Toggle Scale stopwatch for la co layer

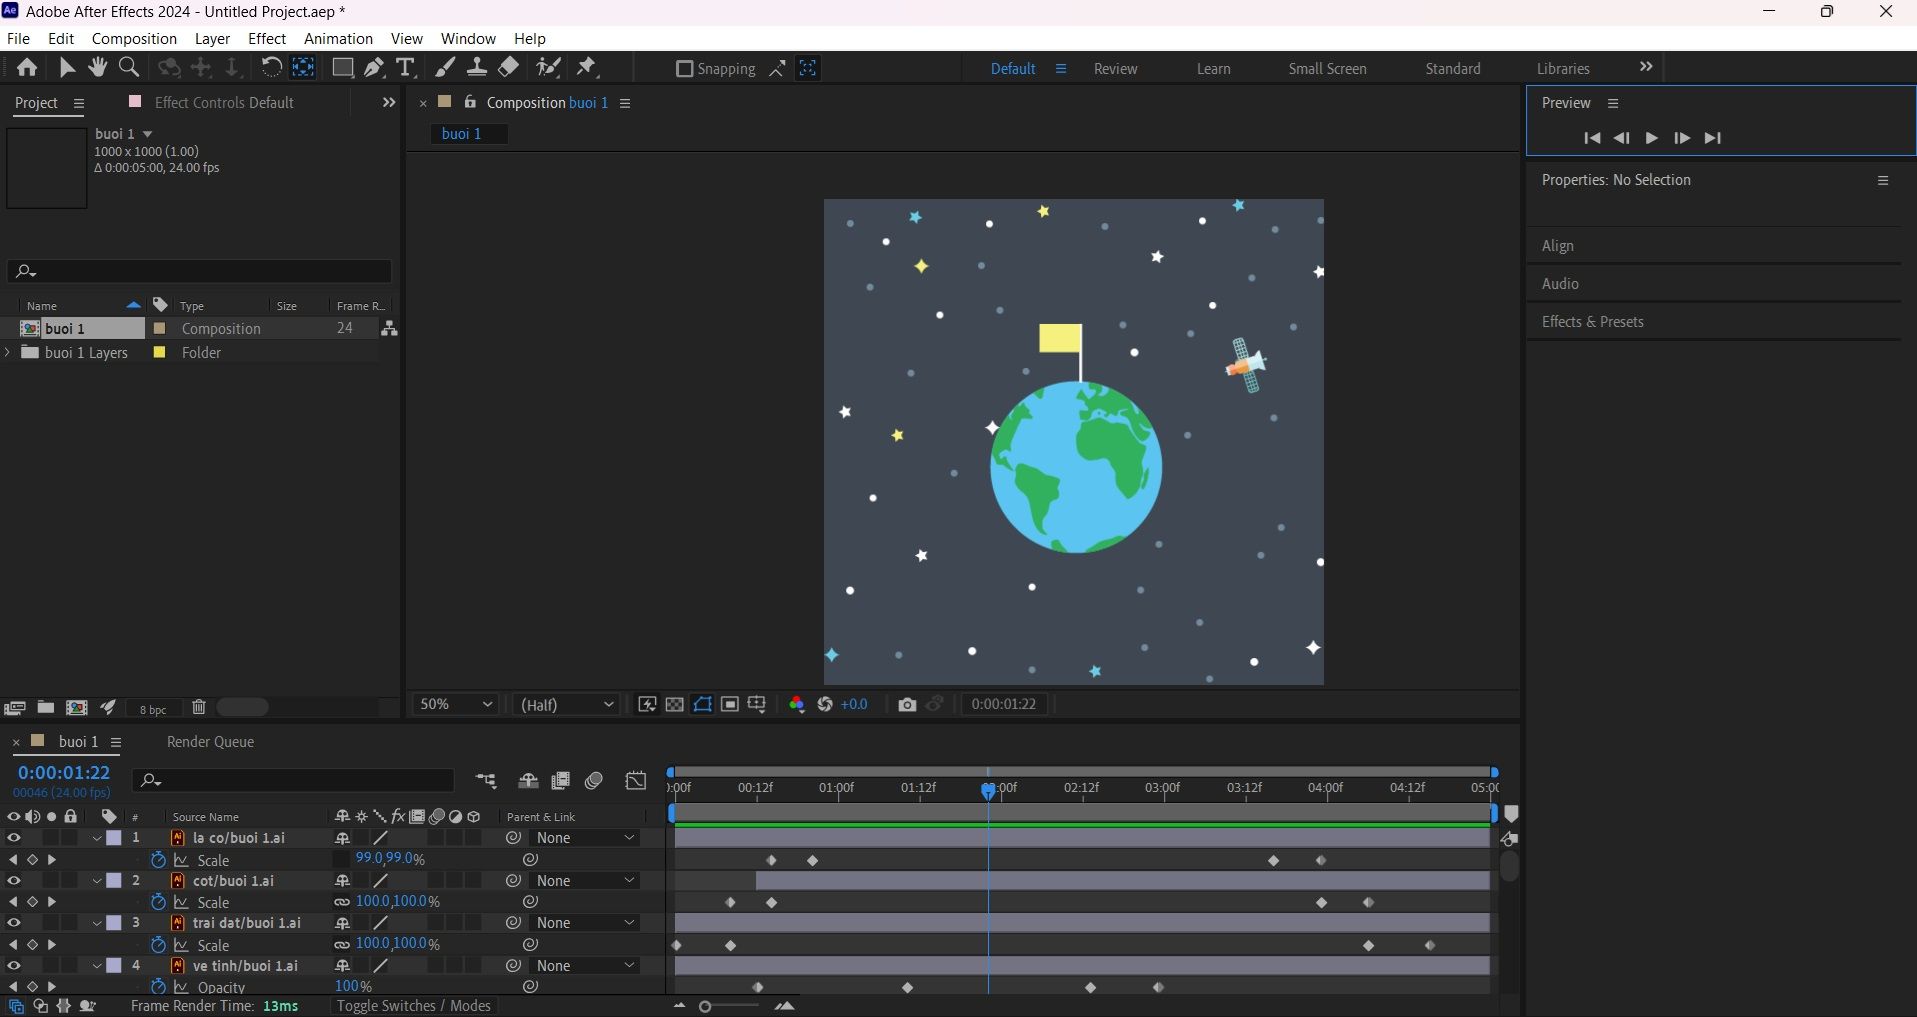[x=158, y=860]
